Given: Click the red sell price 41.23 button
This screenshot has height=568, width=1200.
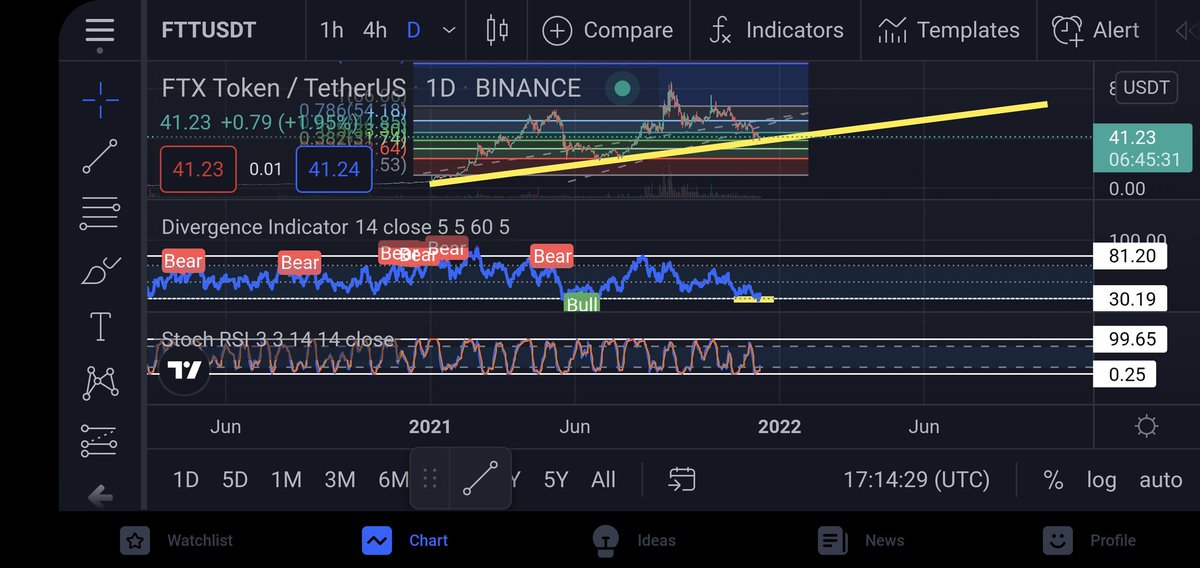Looking at the screenshot, I should pyautogui.click(x=198, y=169).
